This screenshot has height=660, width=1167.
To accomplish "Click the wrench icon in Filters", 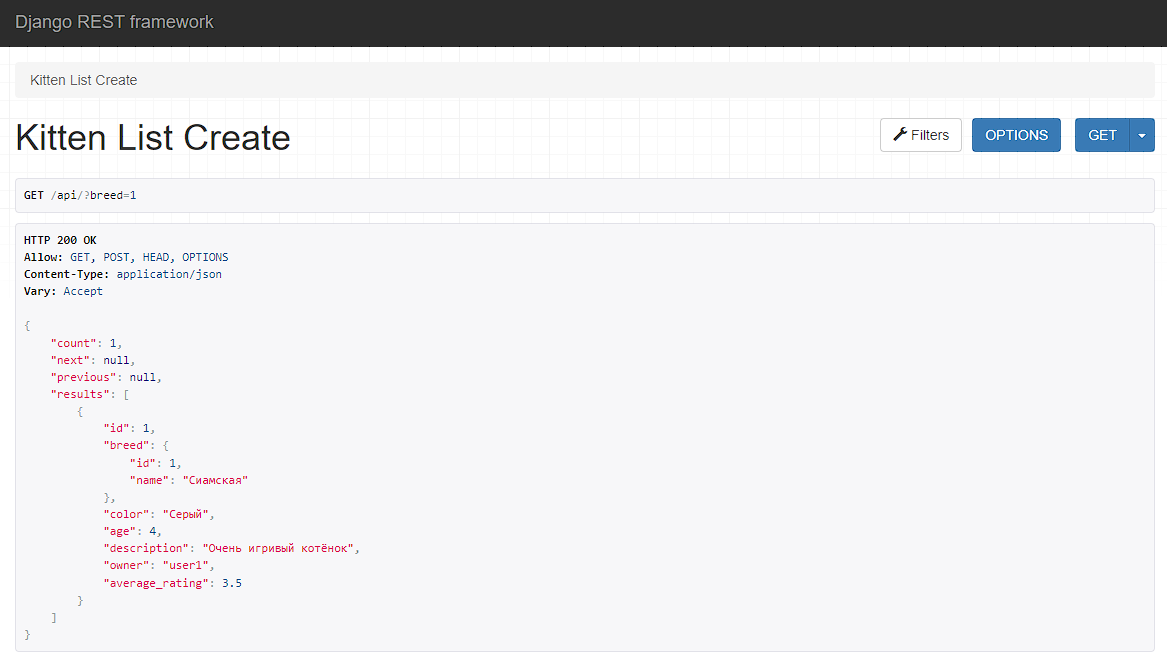I will point(900,135).
